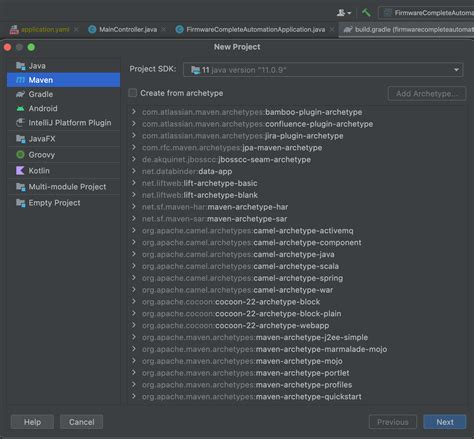Select camel-archetype-spring row
Viewport: 474px width, 439px height.
click(297, 278)
